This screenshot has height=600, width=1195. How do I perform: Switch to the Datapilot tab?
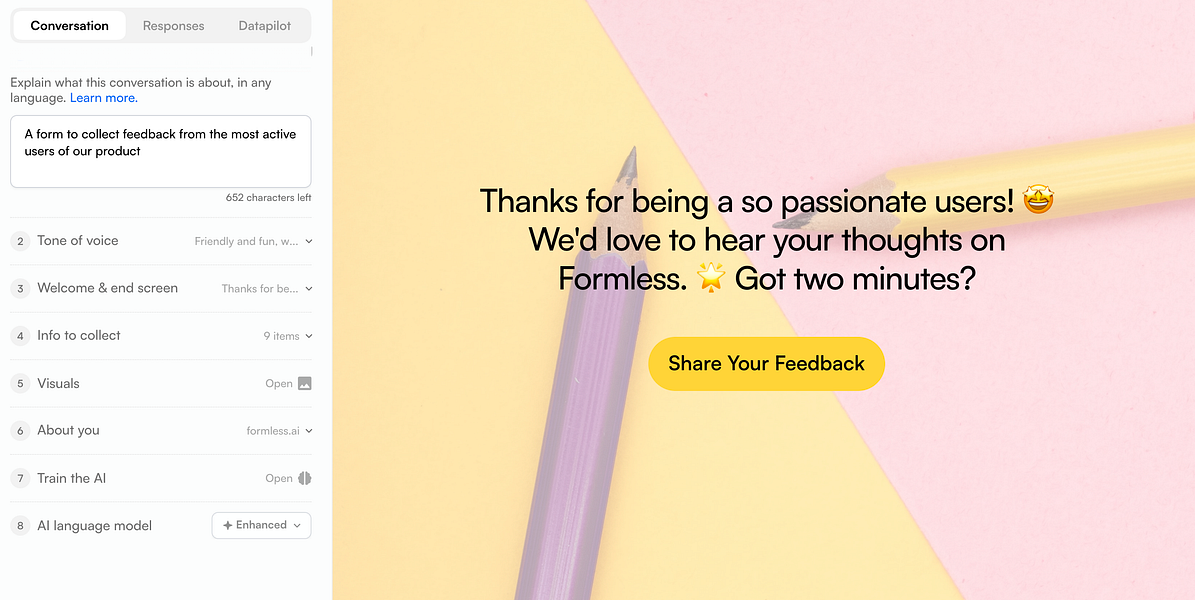[x=265, y=26]
